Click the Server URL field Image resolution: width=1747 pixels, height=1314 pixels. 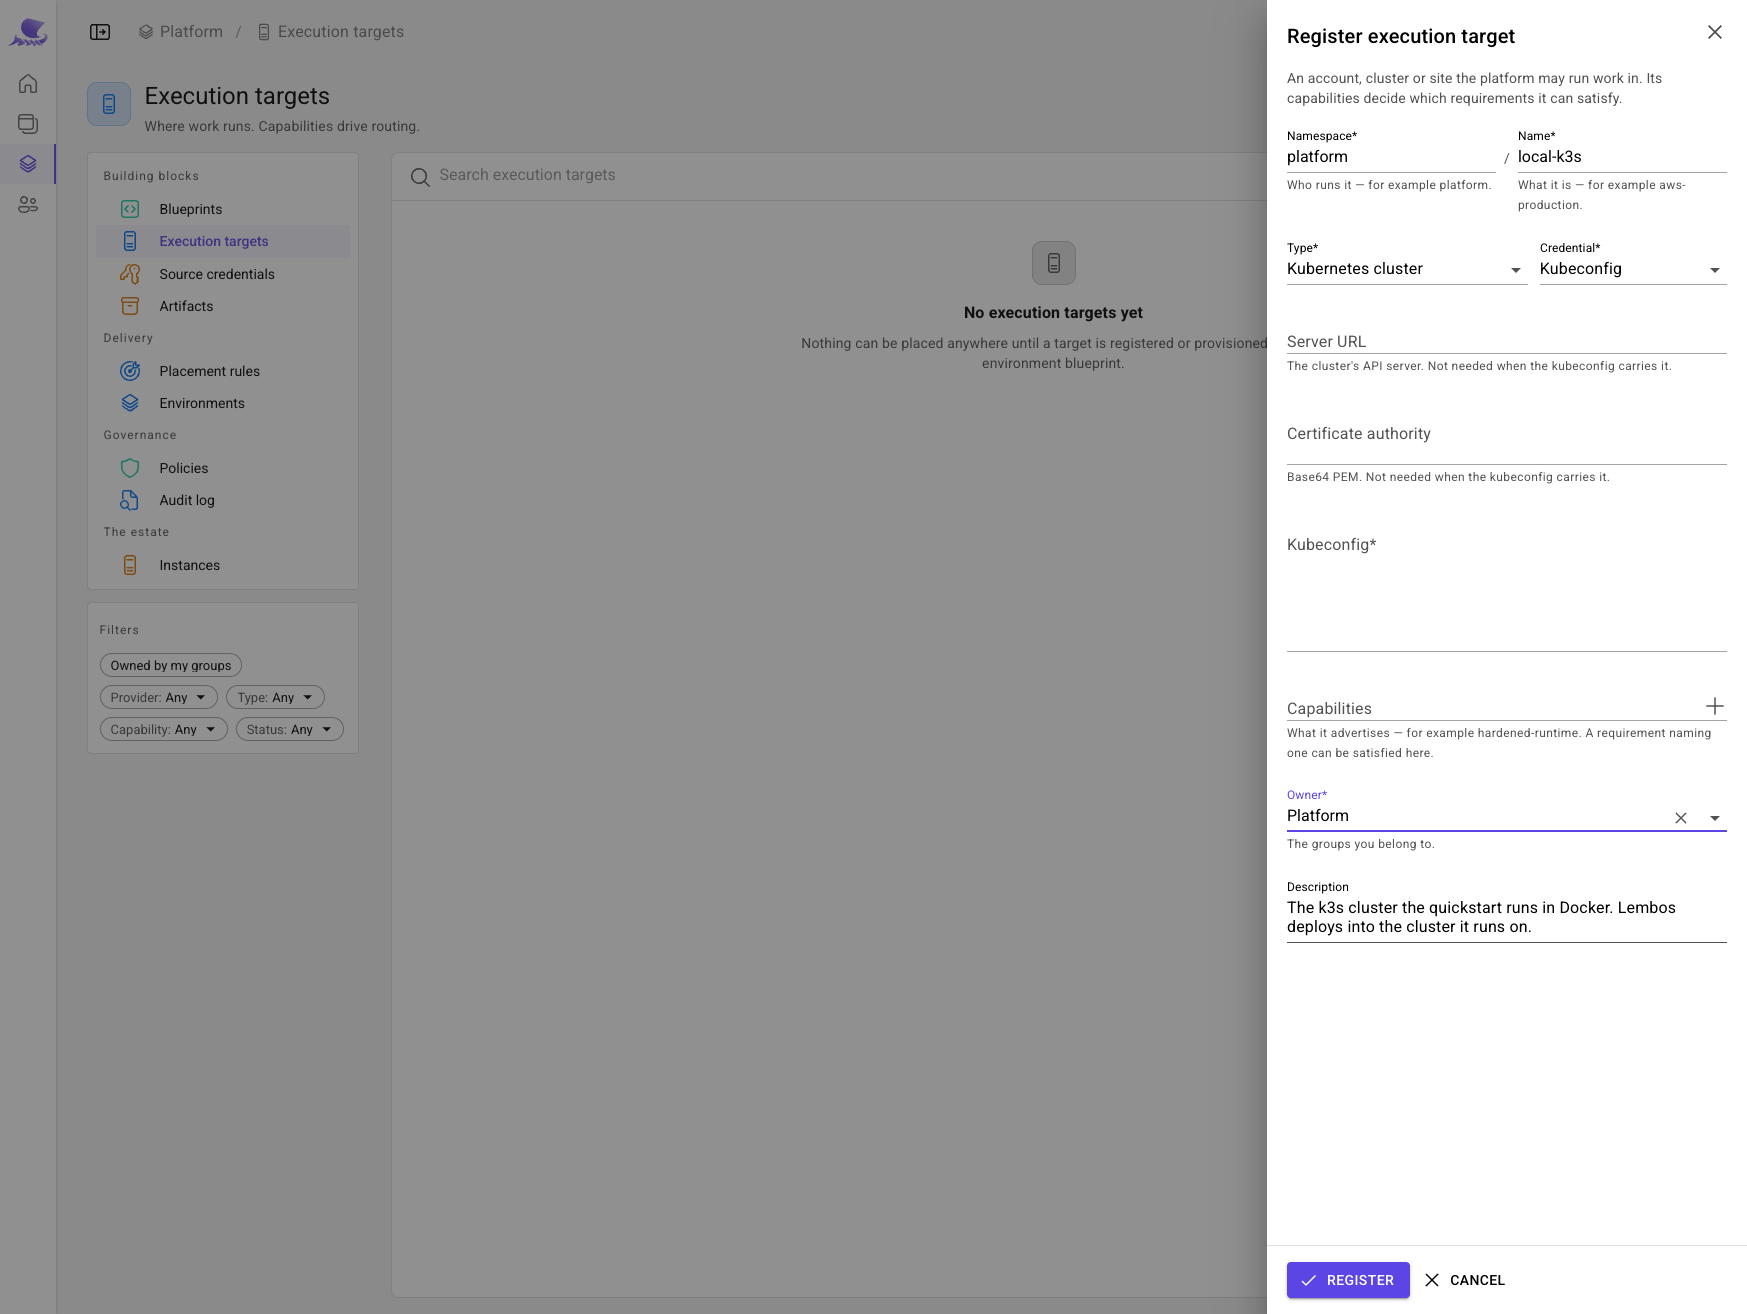(1507, 340)
